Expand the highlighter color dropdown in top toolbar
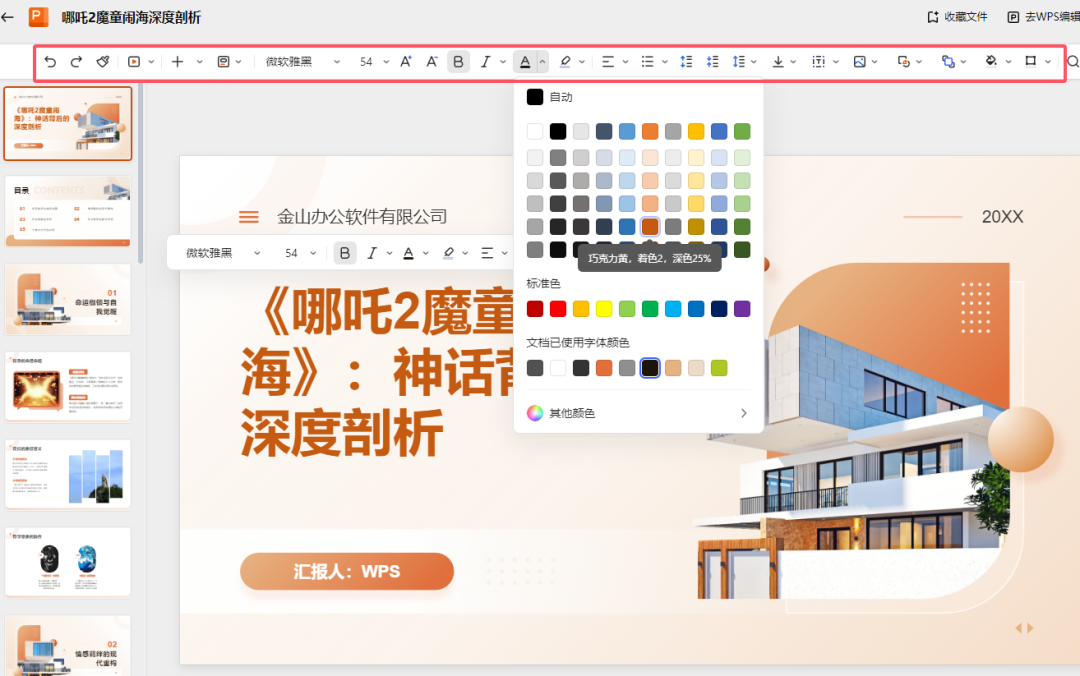 pyautogui.click(x=582, y=62)
